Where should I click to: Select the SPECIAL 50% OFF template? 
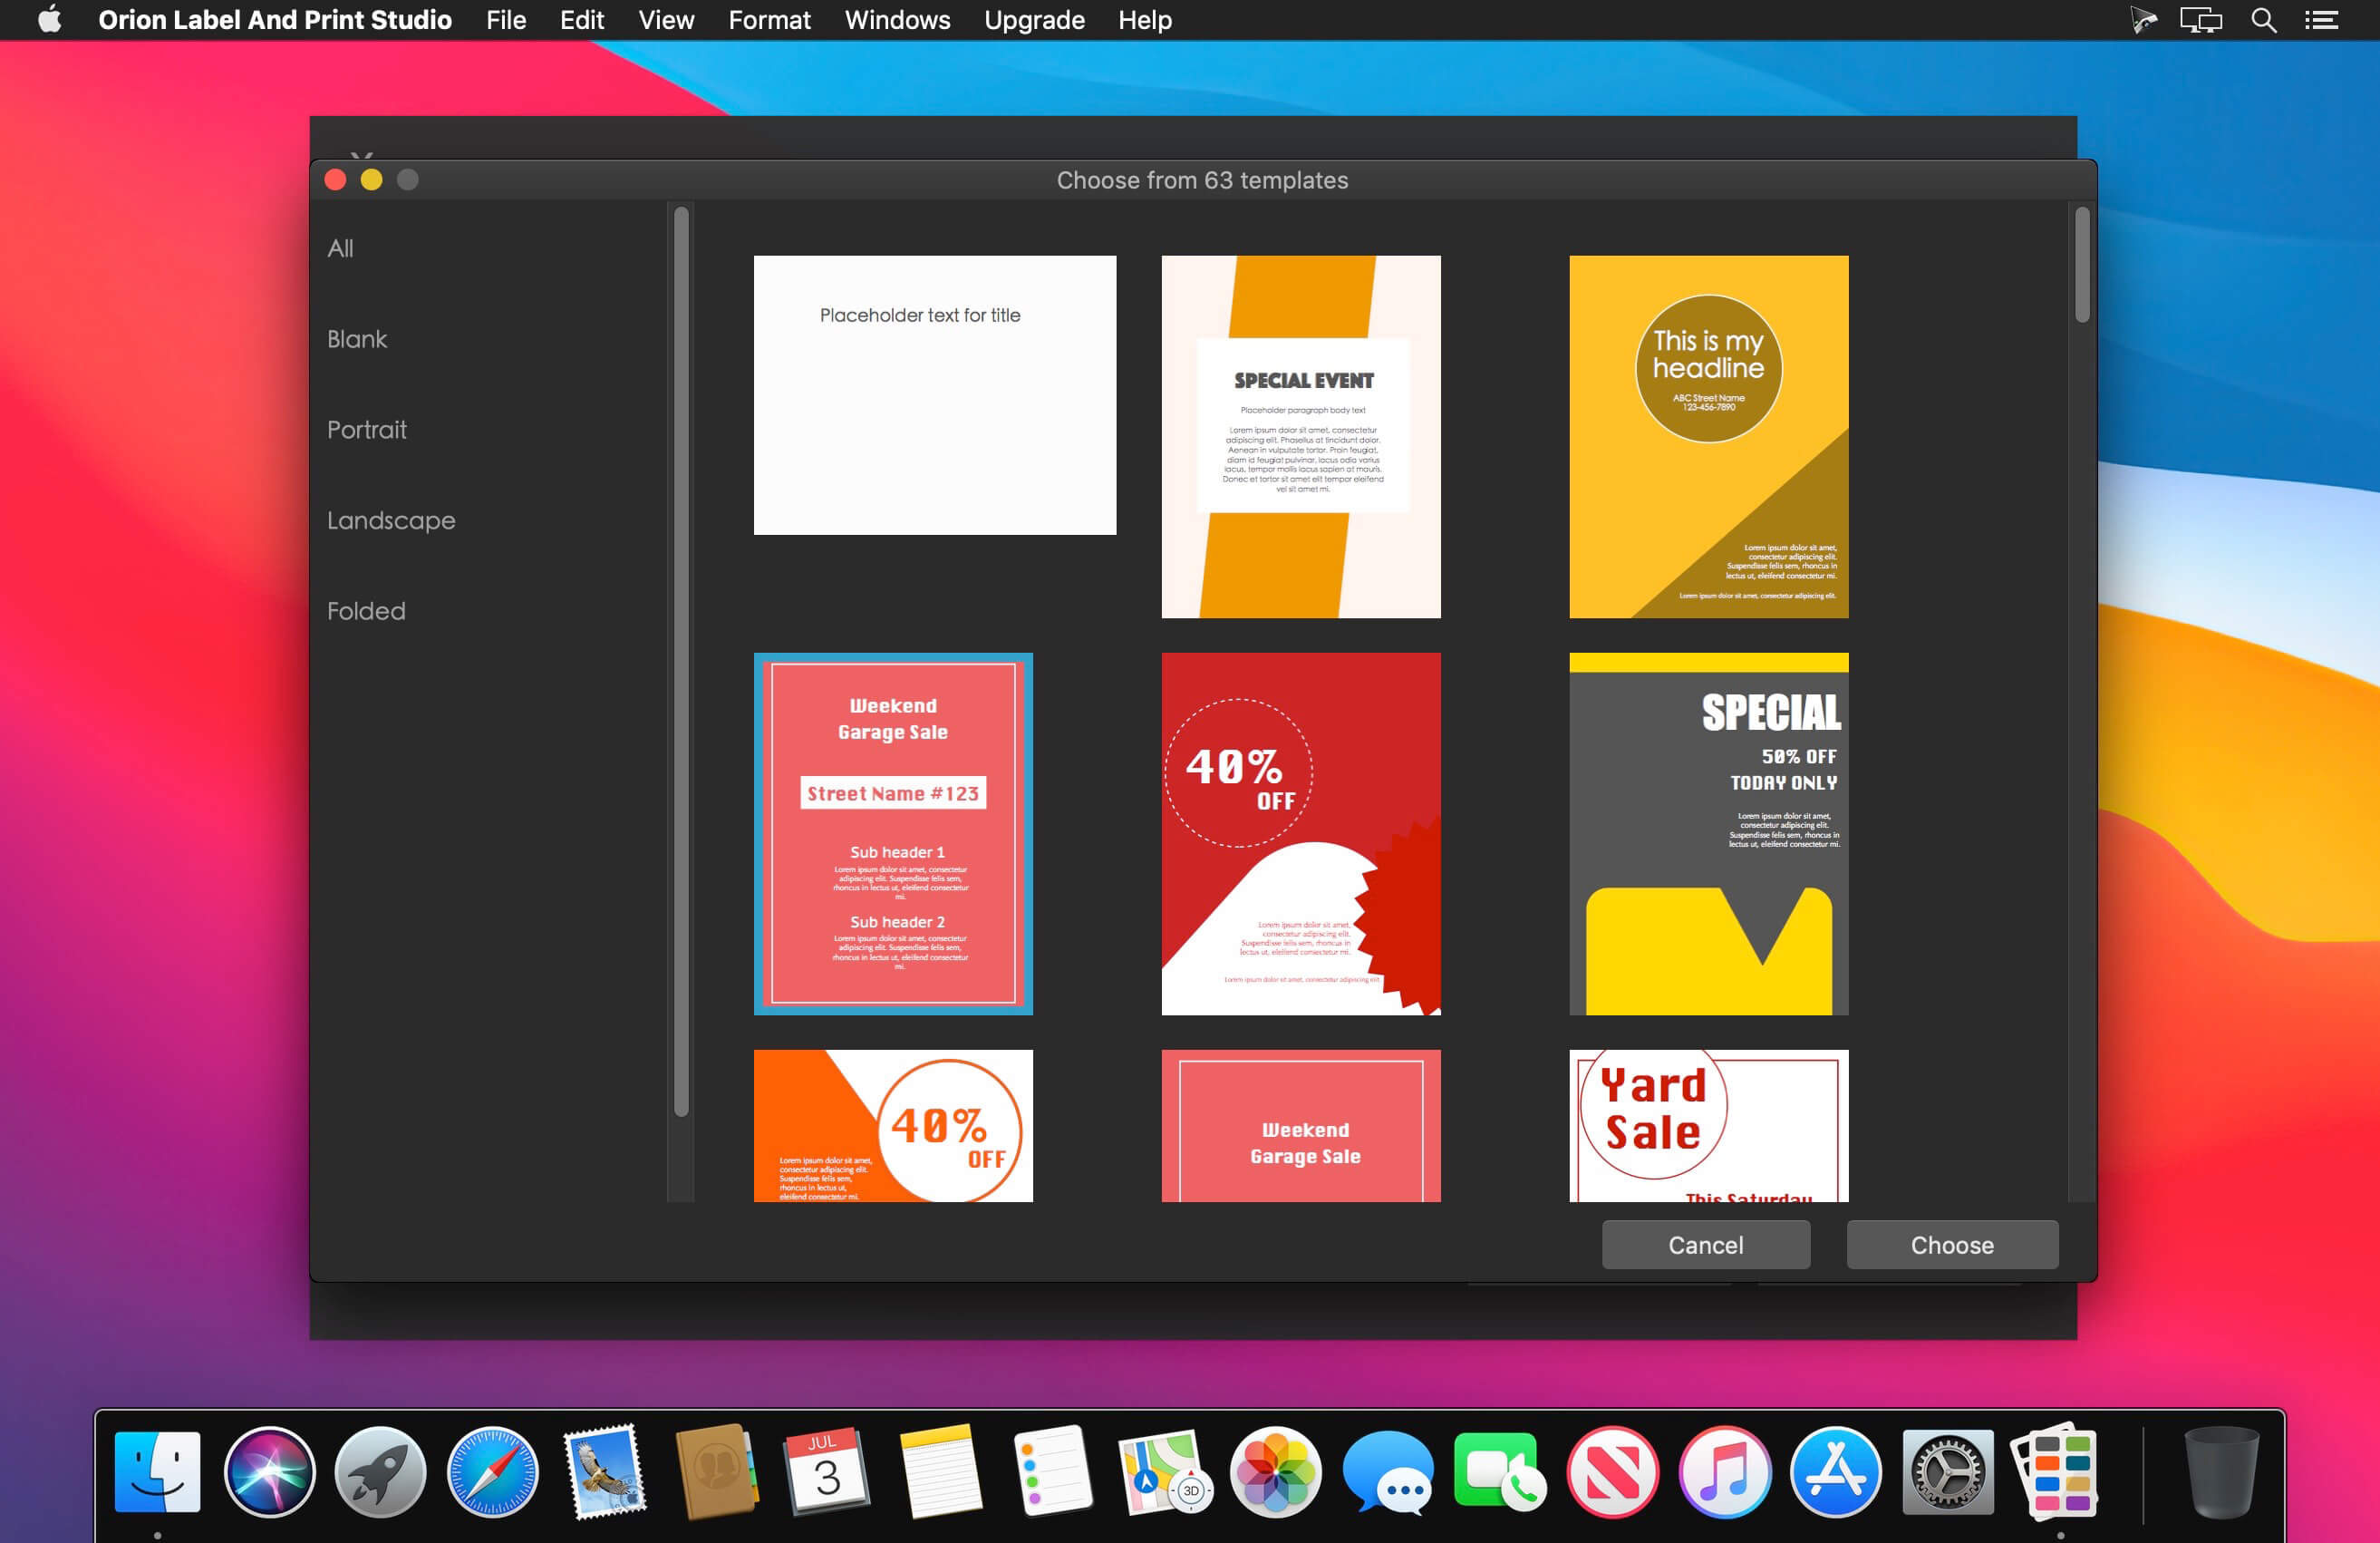(x=1709, y=834)
